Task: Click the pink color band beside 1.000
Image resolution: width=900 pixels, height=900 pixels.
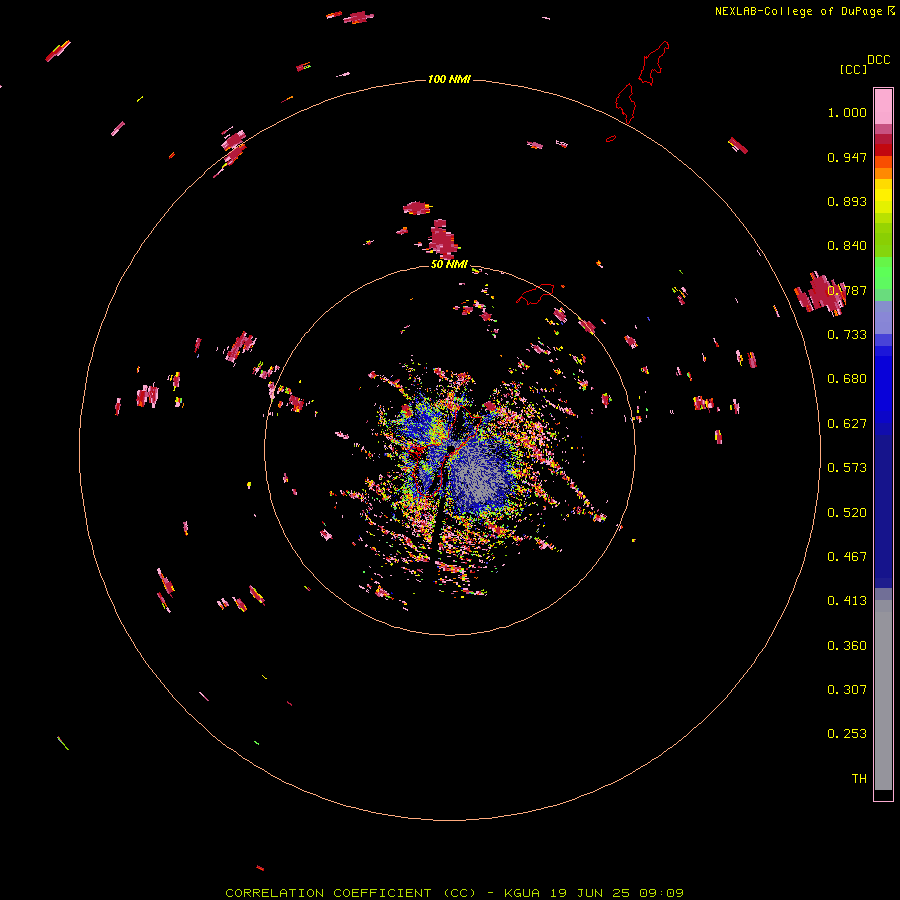Action: tap(883, 107)
